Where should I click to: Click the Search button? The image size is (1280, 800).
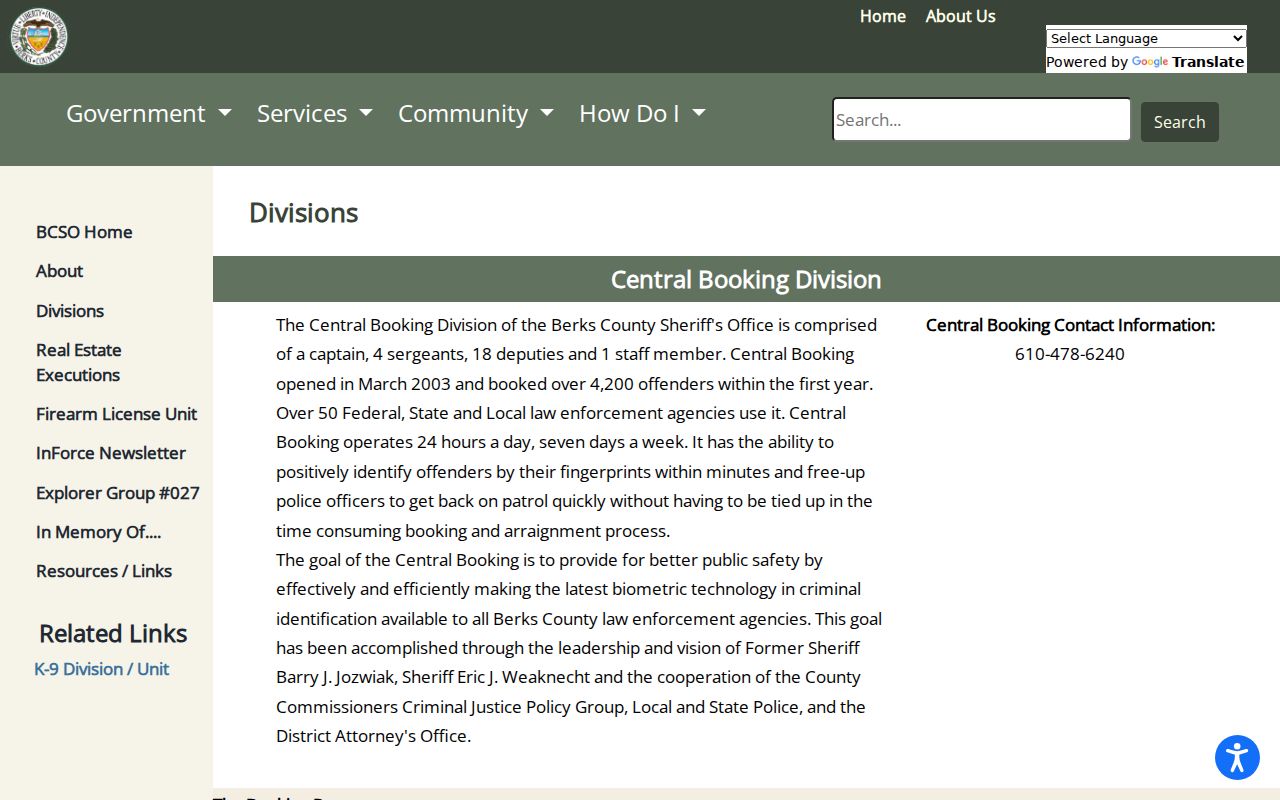coord(1180,122)
